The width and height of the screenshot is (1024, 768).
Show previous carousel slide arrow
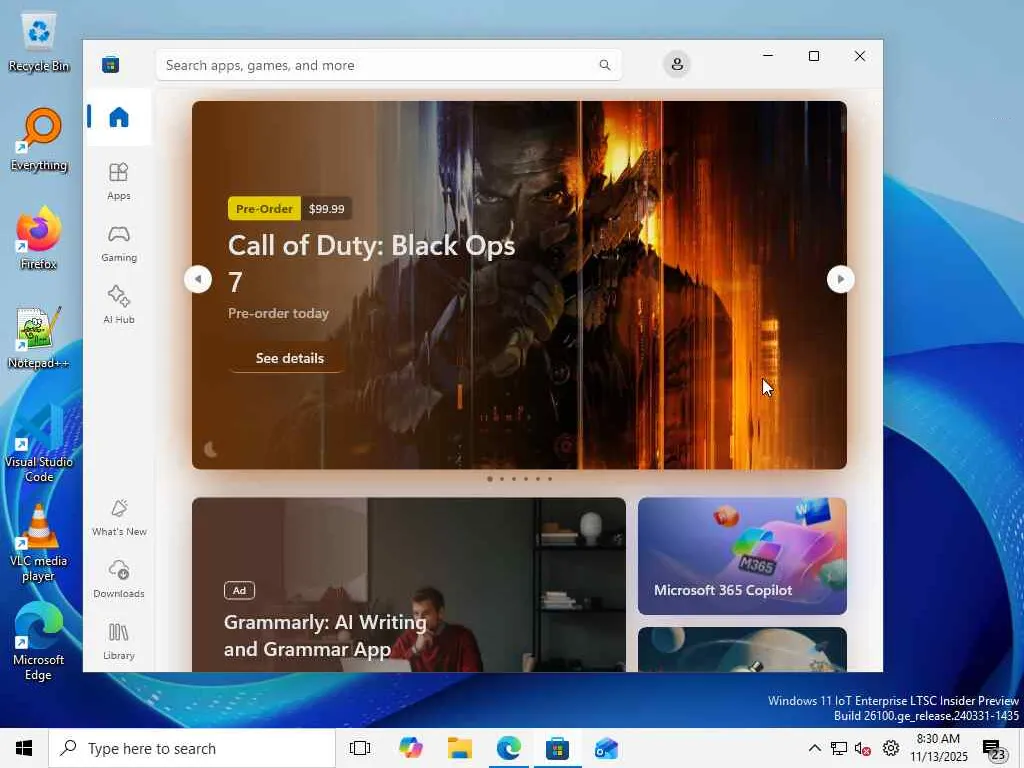click(198, 280)
